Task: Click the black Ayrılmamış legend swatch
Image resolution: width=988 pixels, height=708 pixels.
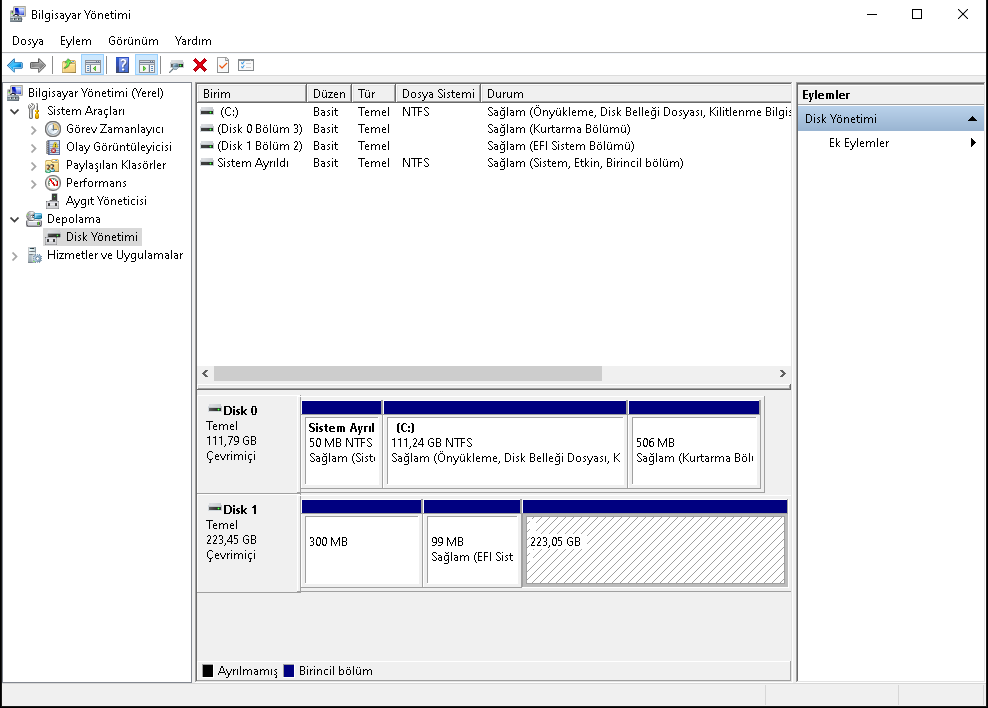Action: [207, 671]
